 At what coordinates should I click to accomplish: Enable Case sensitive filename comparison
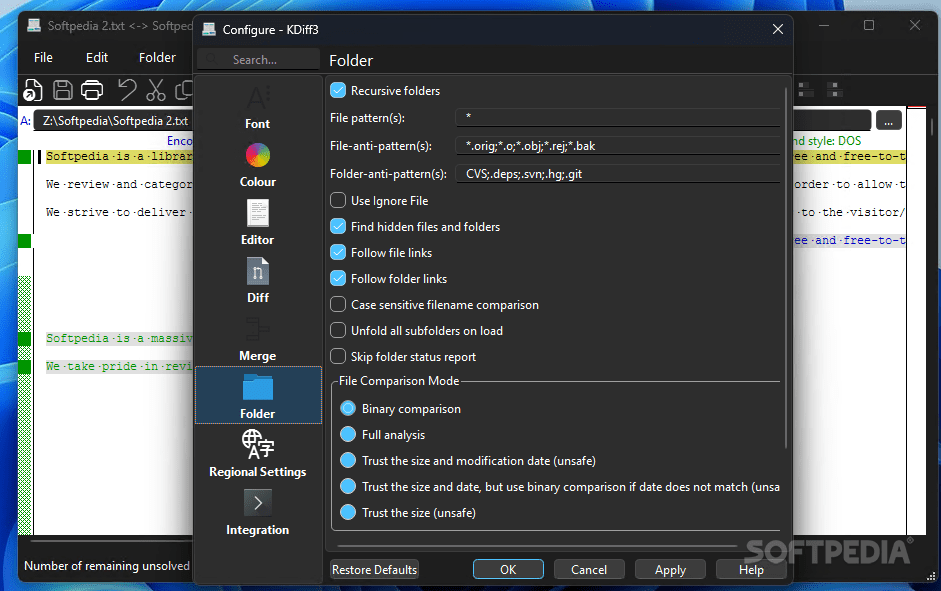(x=339, y=304)
